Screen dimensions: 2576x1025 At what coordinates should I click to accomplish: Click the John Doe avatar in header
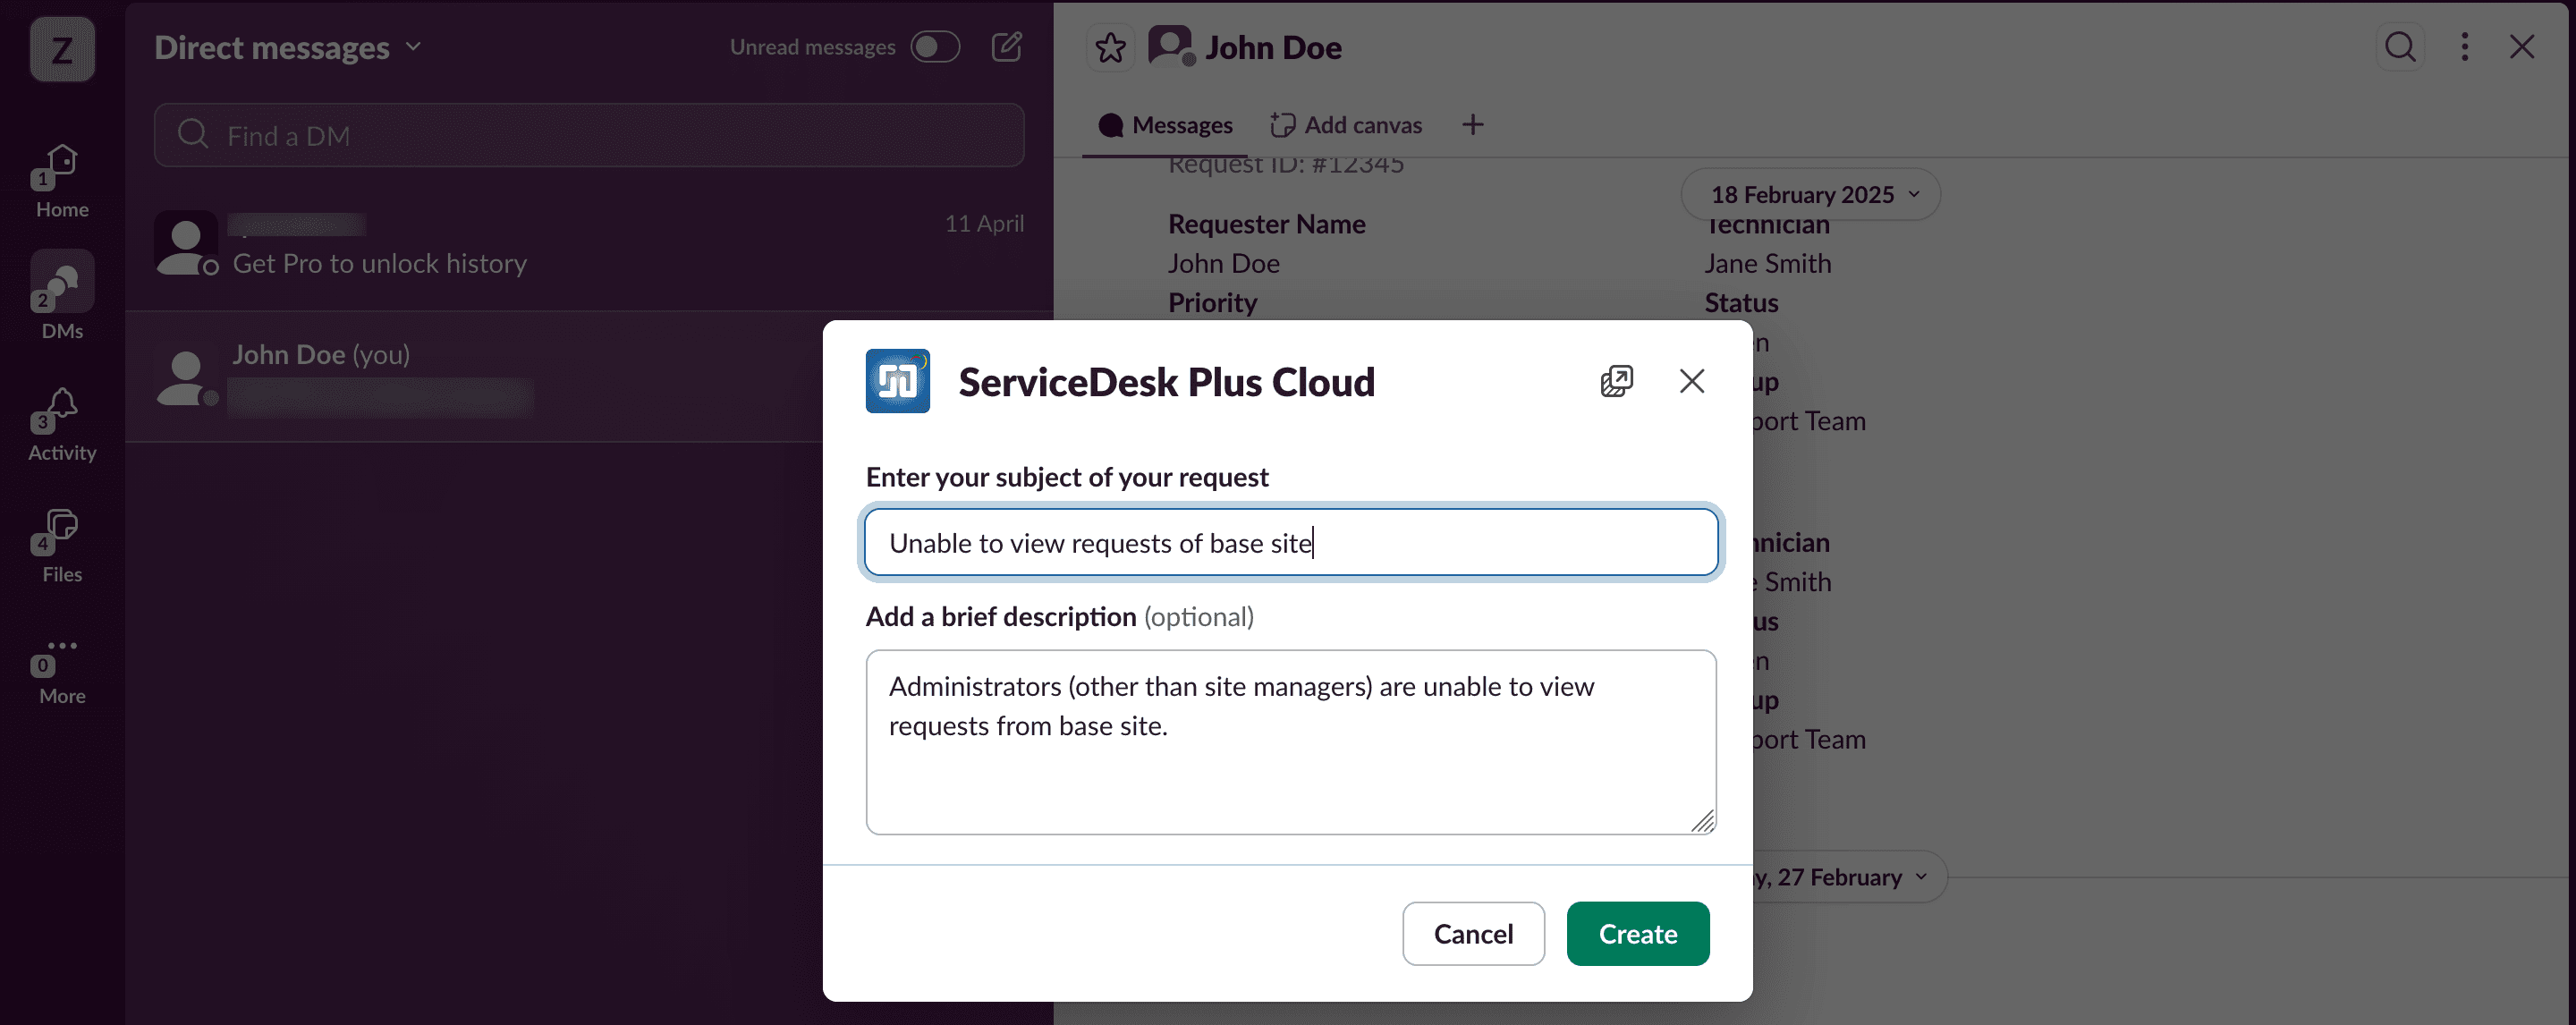1171,47
